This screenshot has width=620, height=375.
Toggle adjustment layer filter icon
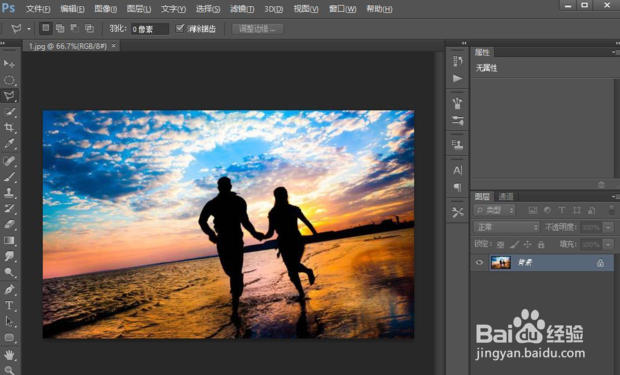click(547, 210)
